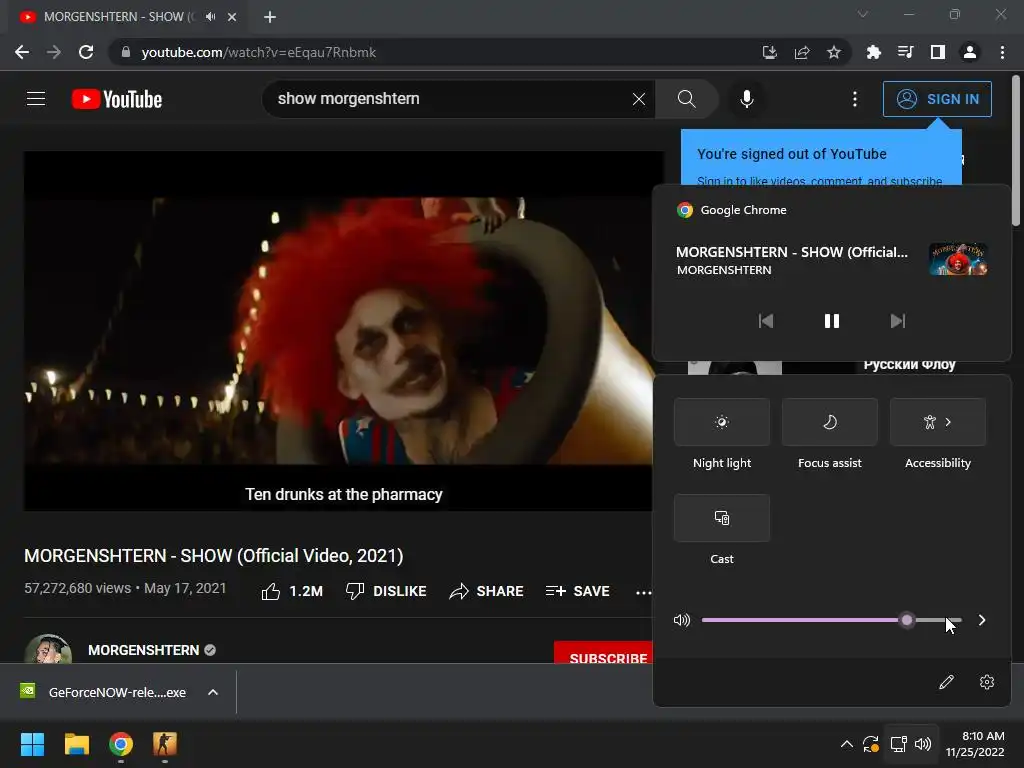Clear the search text with the X
The width and height of the screenshot is (1024, 768).
639,99
